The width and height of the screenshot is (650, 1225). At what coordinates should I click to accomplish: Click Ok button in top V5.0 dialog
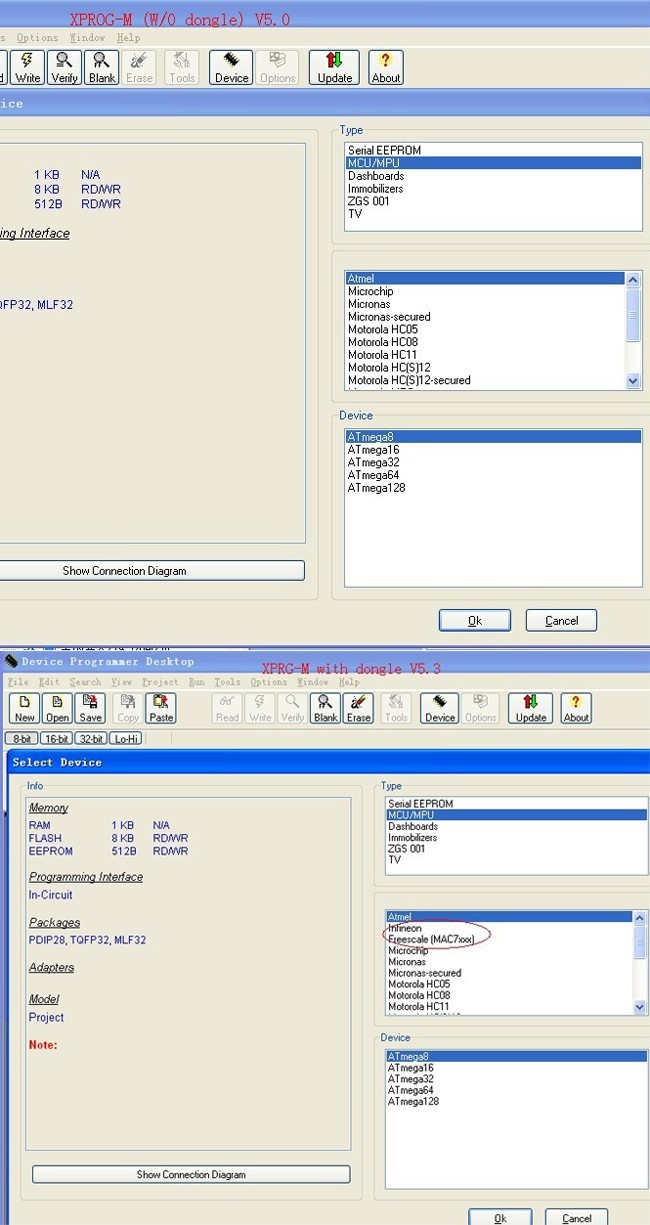tap(475, 621)
